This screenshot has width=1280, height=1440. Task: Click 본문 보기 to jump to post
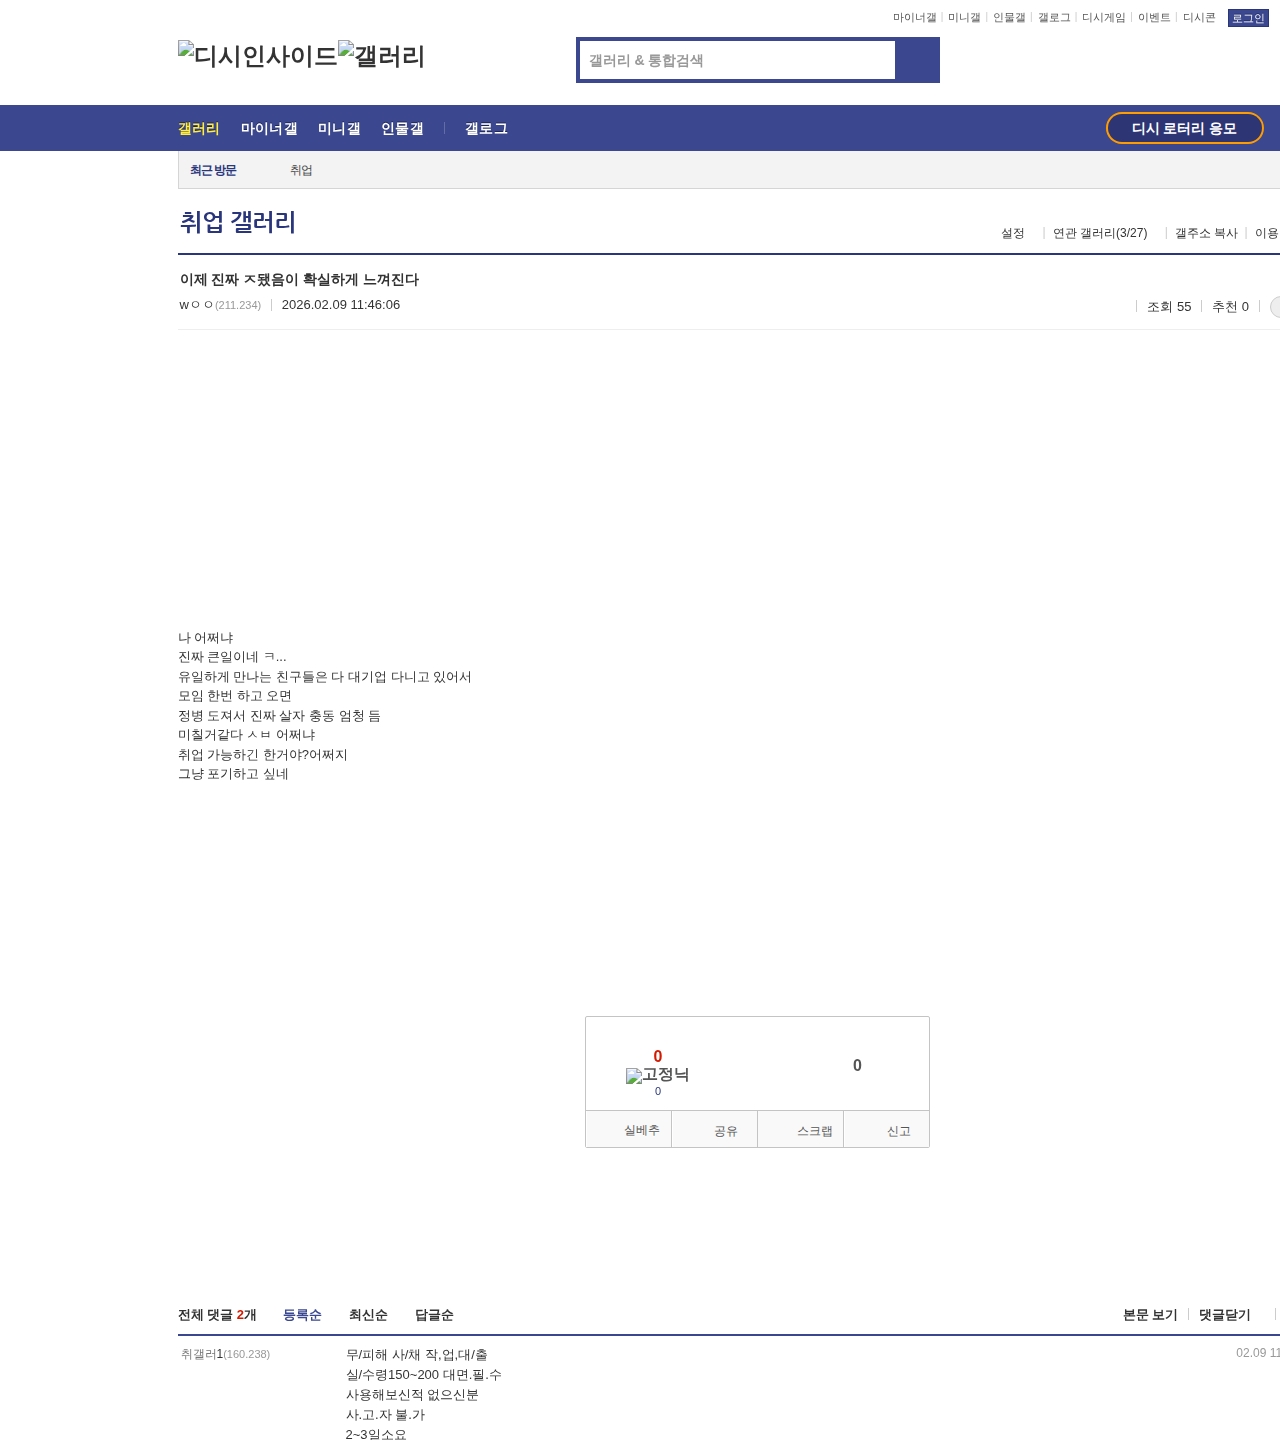click(1150, 1315)
